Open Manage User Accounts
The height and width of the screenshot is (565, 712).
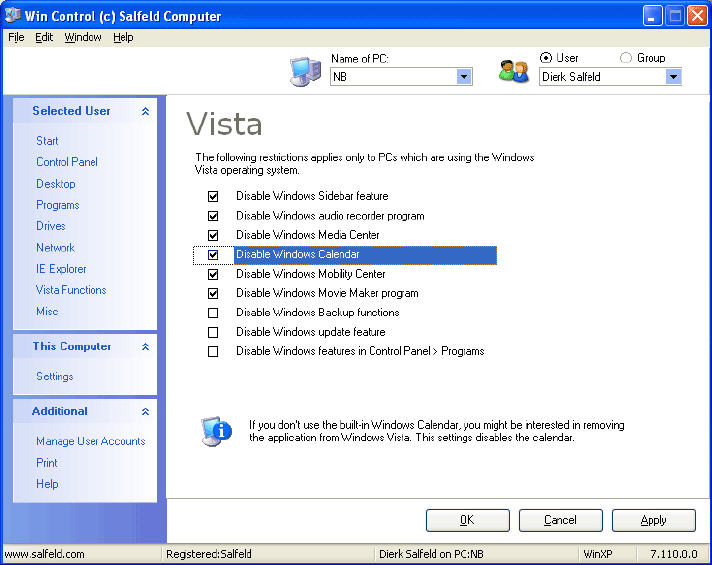90,441
